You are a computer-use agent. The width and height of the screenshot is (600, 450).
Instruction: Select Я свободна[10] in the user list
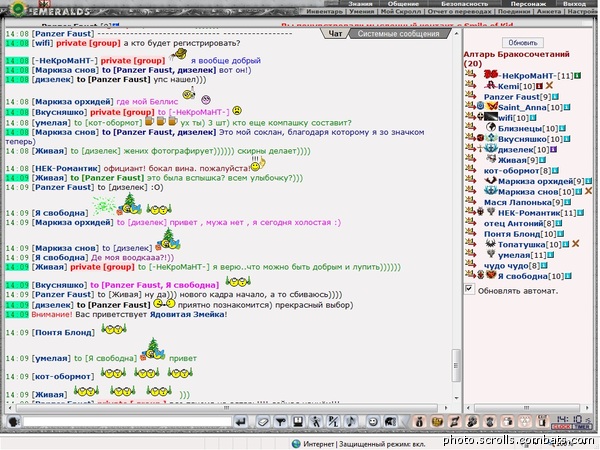pos(530,276)
